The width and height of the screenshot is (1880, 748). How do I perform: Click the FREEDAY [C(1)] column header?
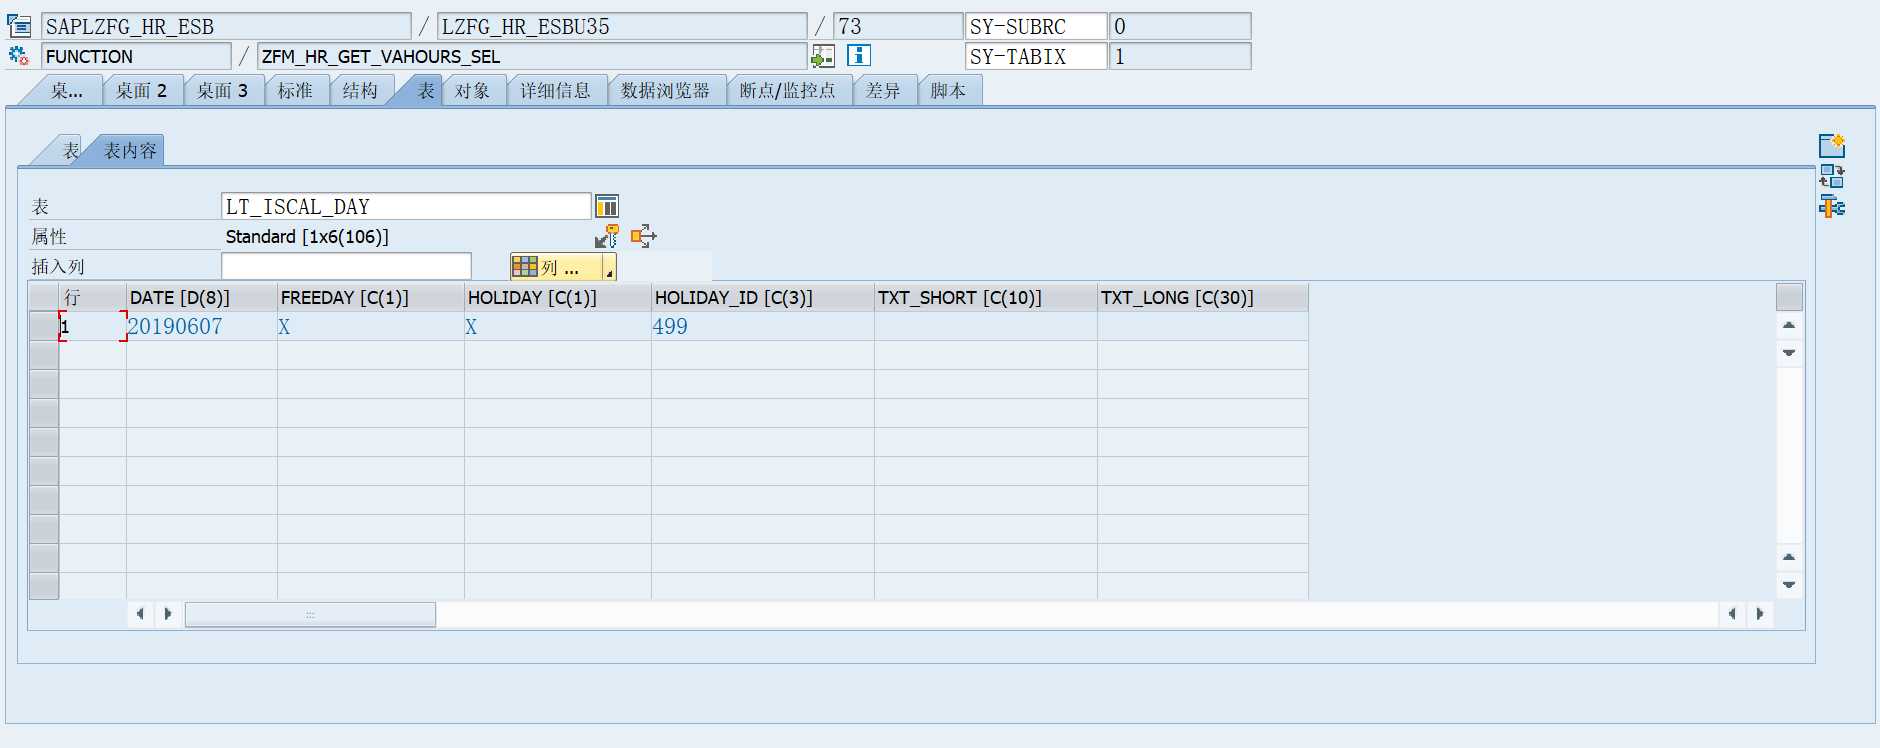[x=371, y=297]
